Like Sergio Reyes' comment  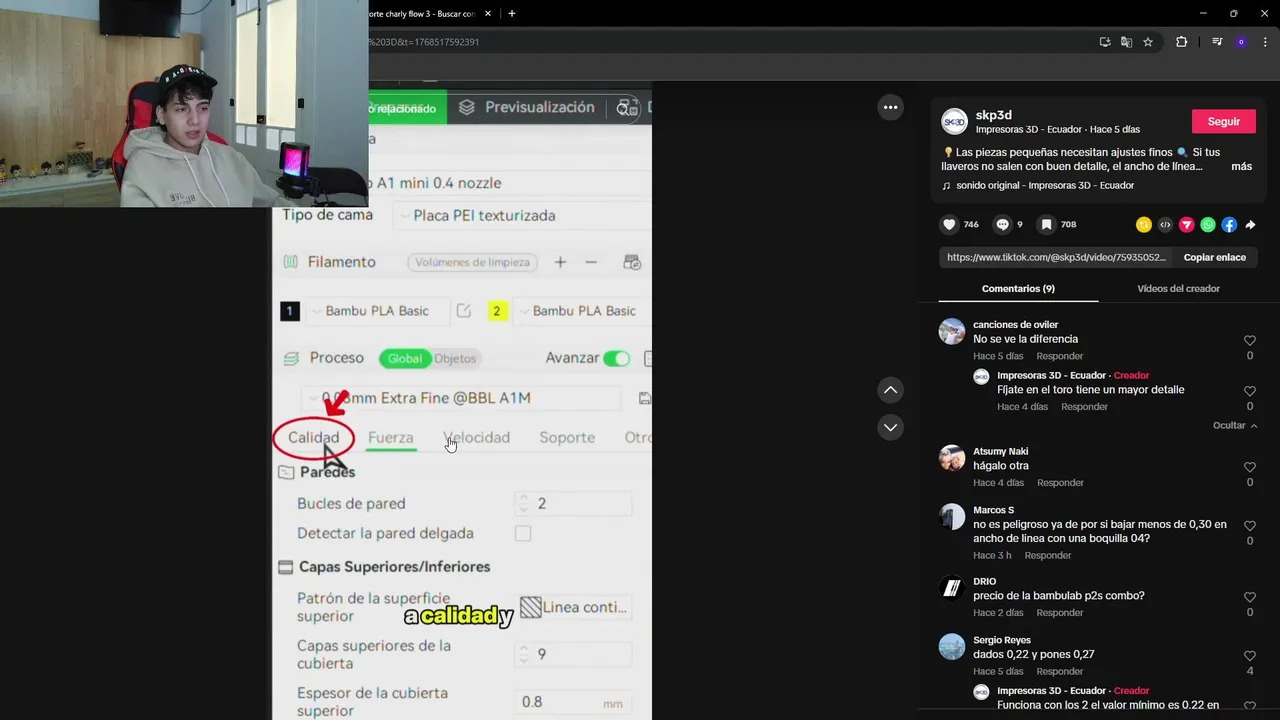coord(1250,656)
